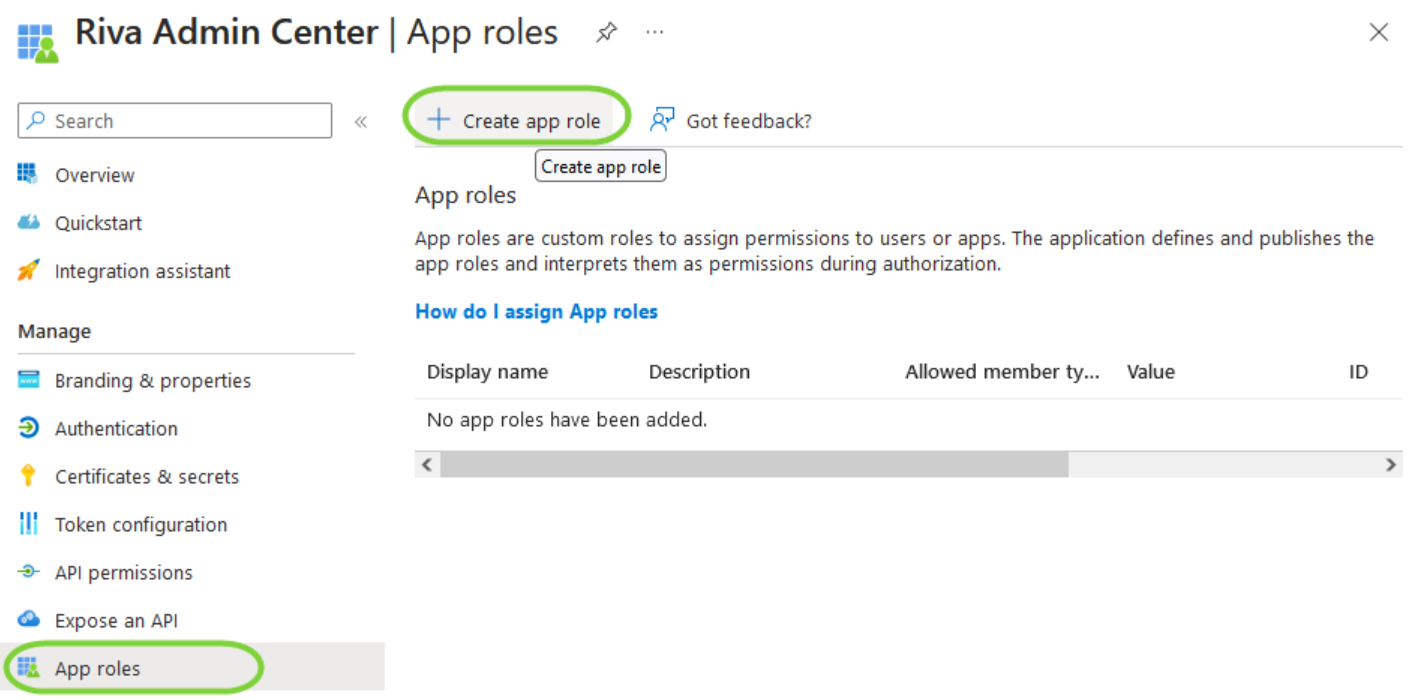Open API permissions
Image resolution: width=1417 pixels, height=700 pixels.
[124, 573]
